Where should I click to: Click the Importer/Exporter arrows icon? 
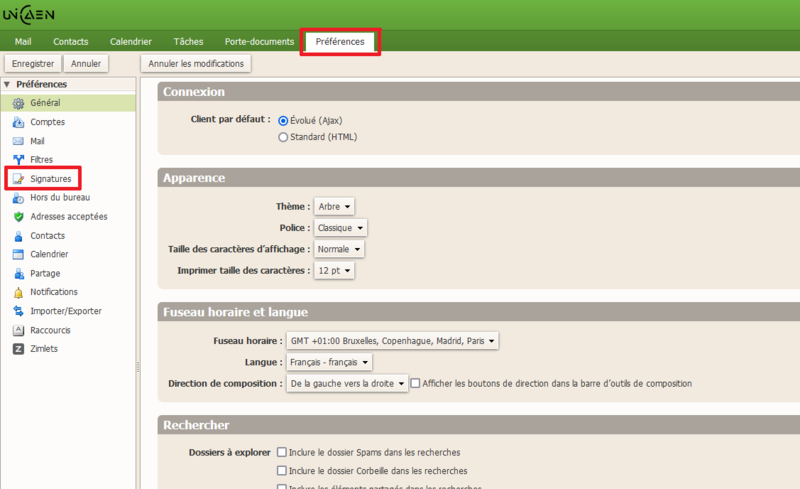tap(18, 311)
